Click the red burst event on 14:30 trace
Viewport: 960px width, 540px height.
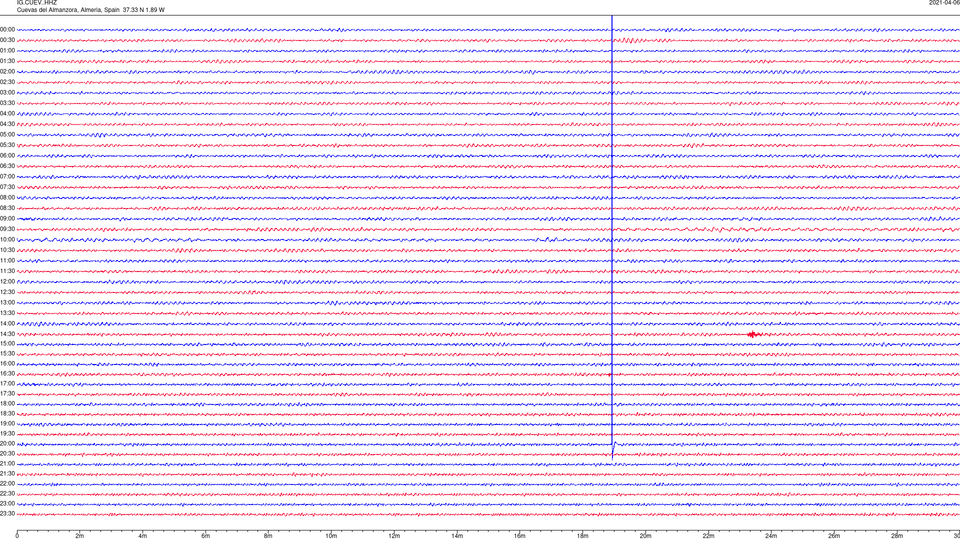(754, 334)
